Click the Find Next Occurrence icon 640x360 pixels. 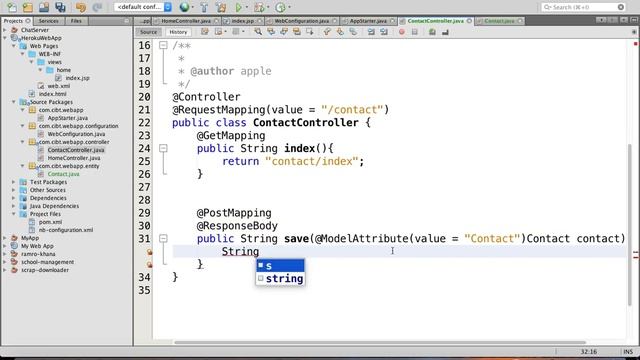point(284,32)
